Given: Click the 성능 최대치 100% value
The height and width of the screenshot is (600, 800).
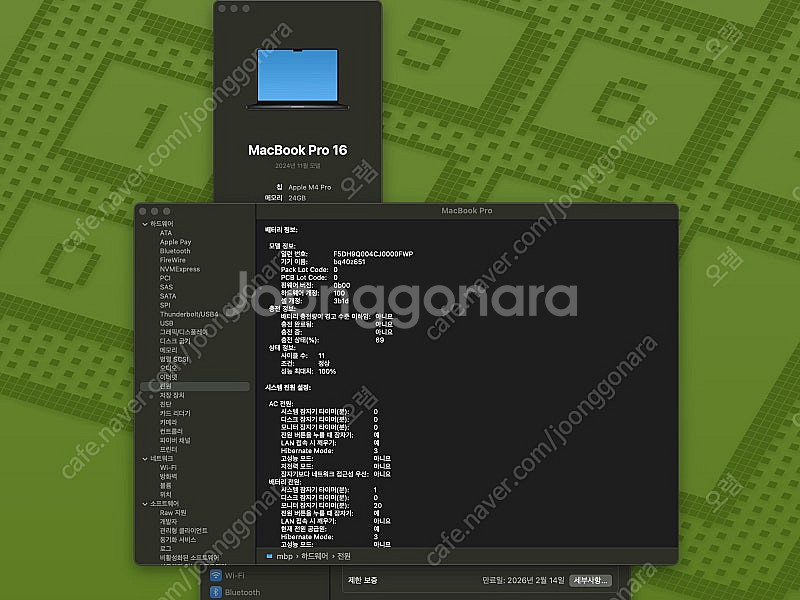Looking at the screenshot, I should click(327, 371).
